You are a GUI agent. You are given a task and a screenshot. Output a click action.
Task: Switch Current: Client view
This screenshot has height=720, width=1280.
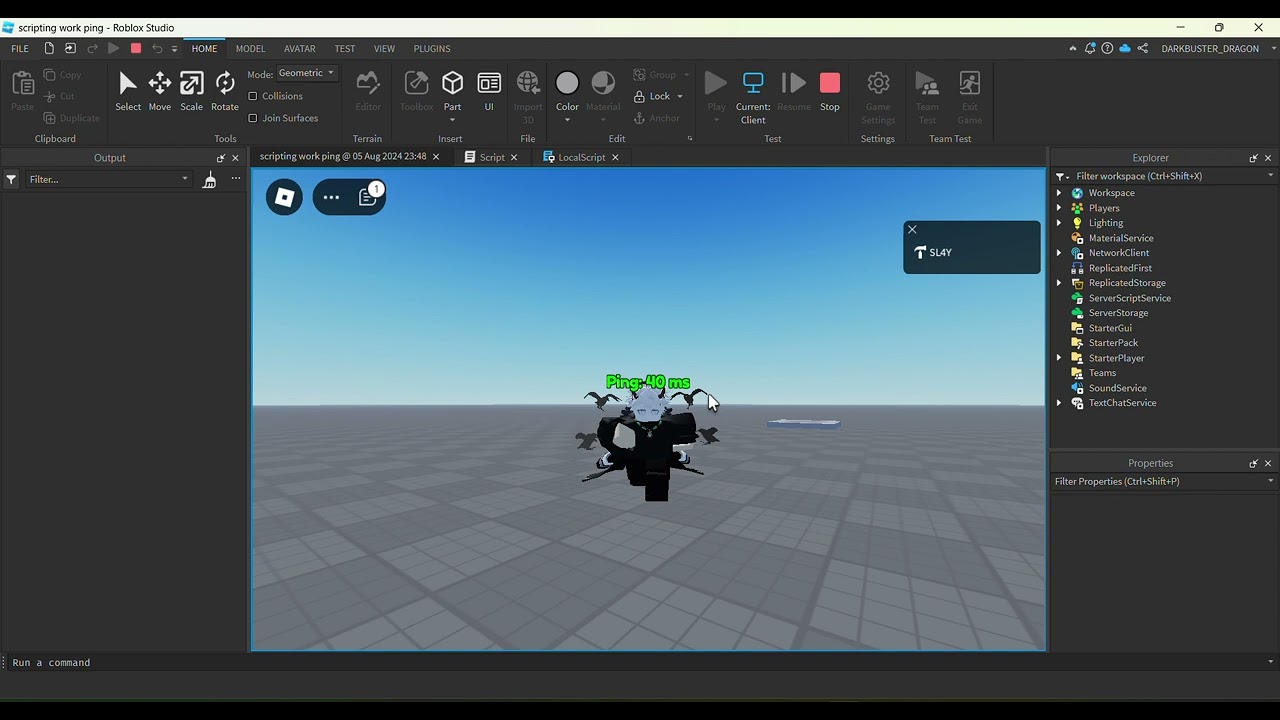tap(753, 97)
